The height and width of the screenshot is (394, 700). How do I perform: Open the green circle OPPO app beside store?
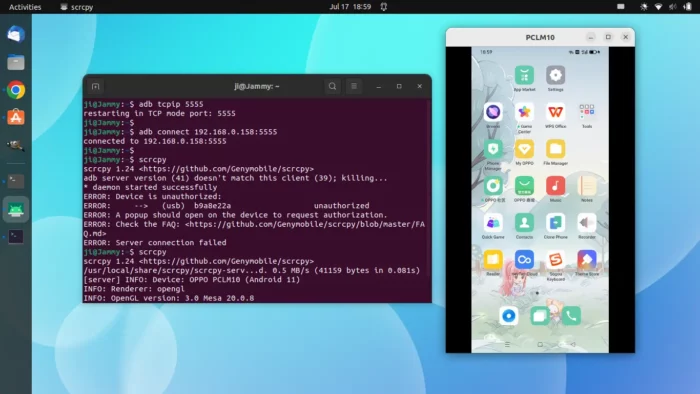point(493,186)
